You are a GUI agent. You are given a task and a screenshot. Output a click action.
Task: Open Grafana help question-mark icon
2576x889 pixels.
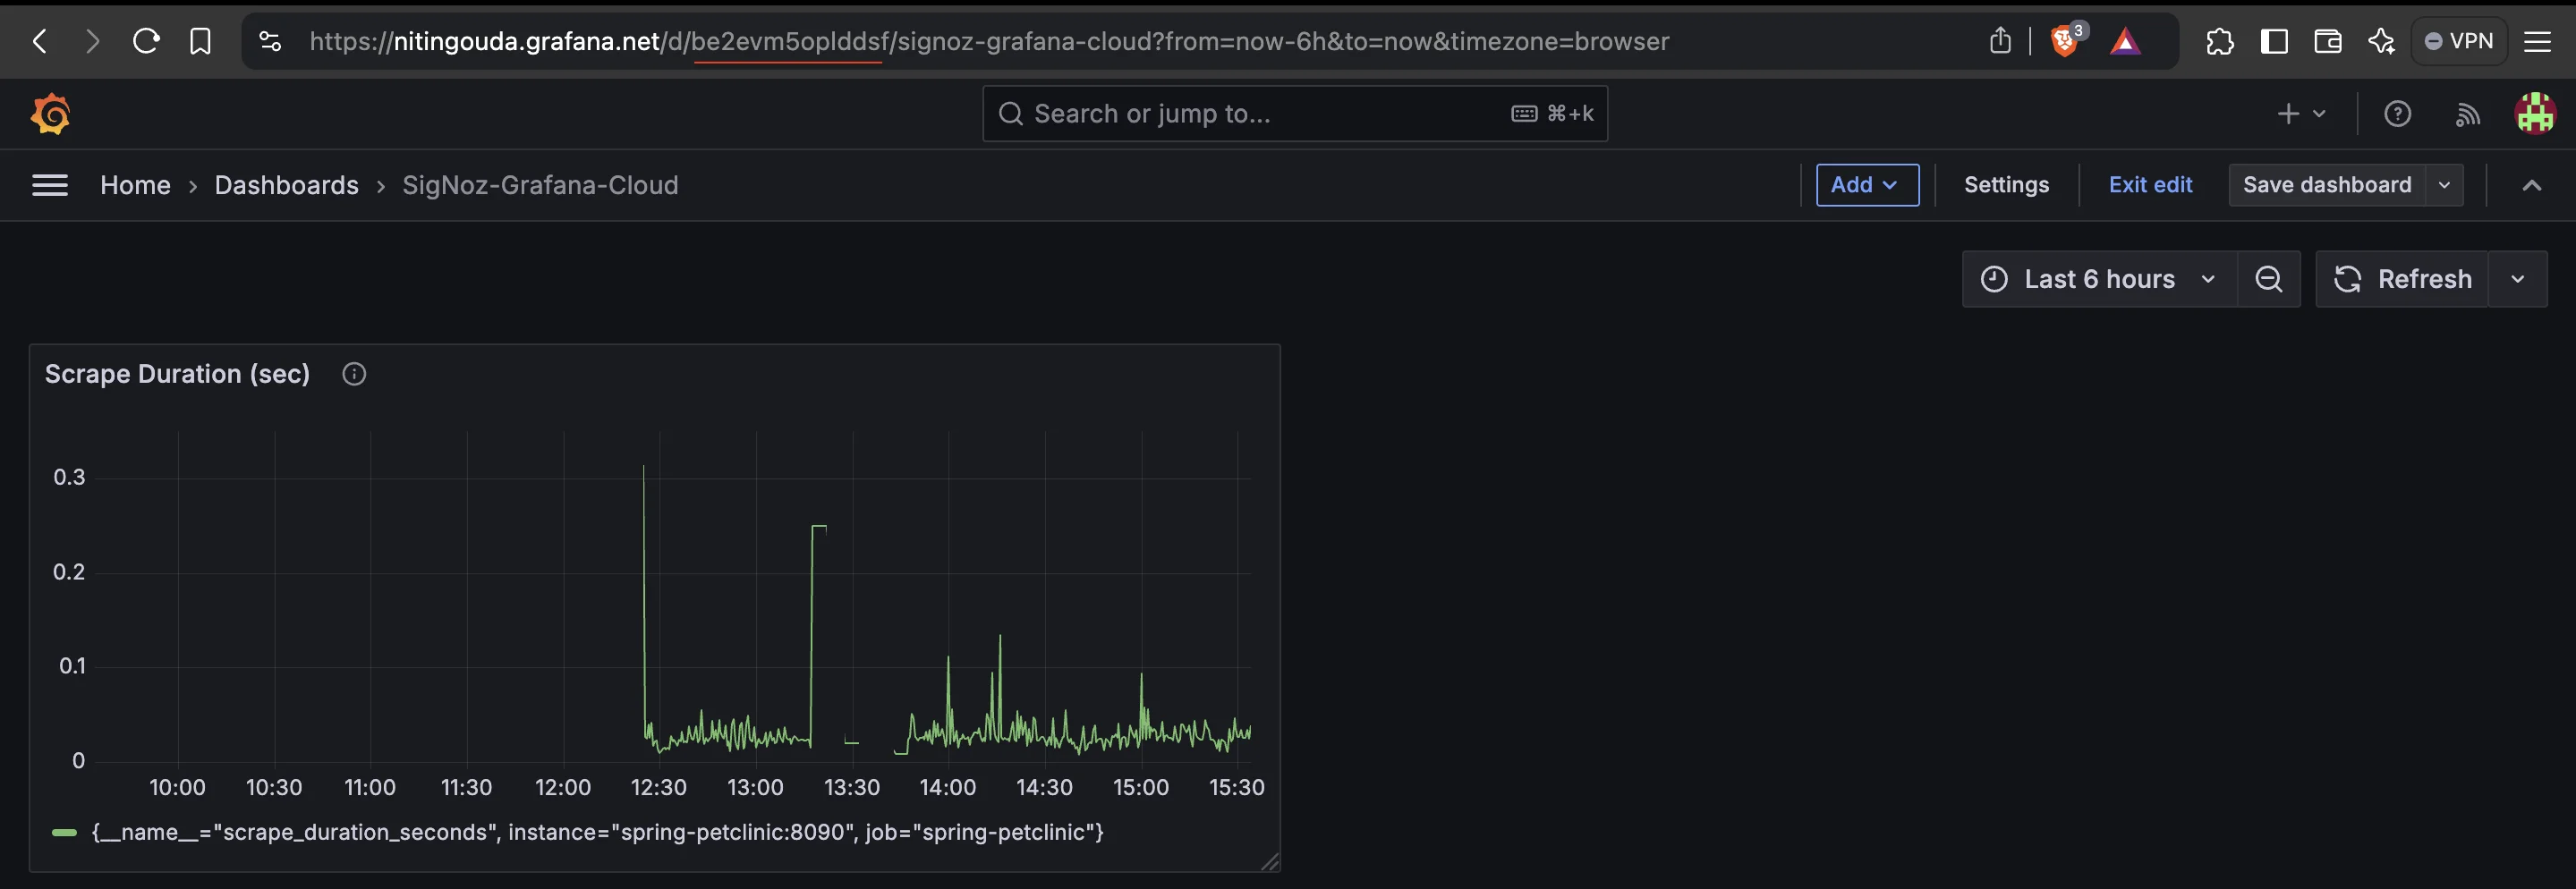(x=2397, y=114)
